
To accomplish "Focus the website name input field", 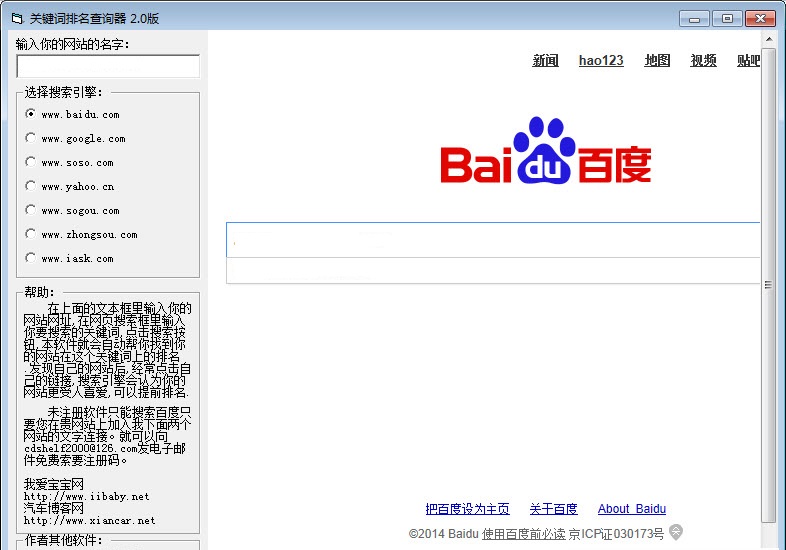I will click(x=108, y=66).
